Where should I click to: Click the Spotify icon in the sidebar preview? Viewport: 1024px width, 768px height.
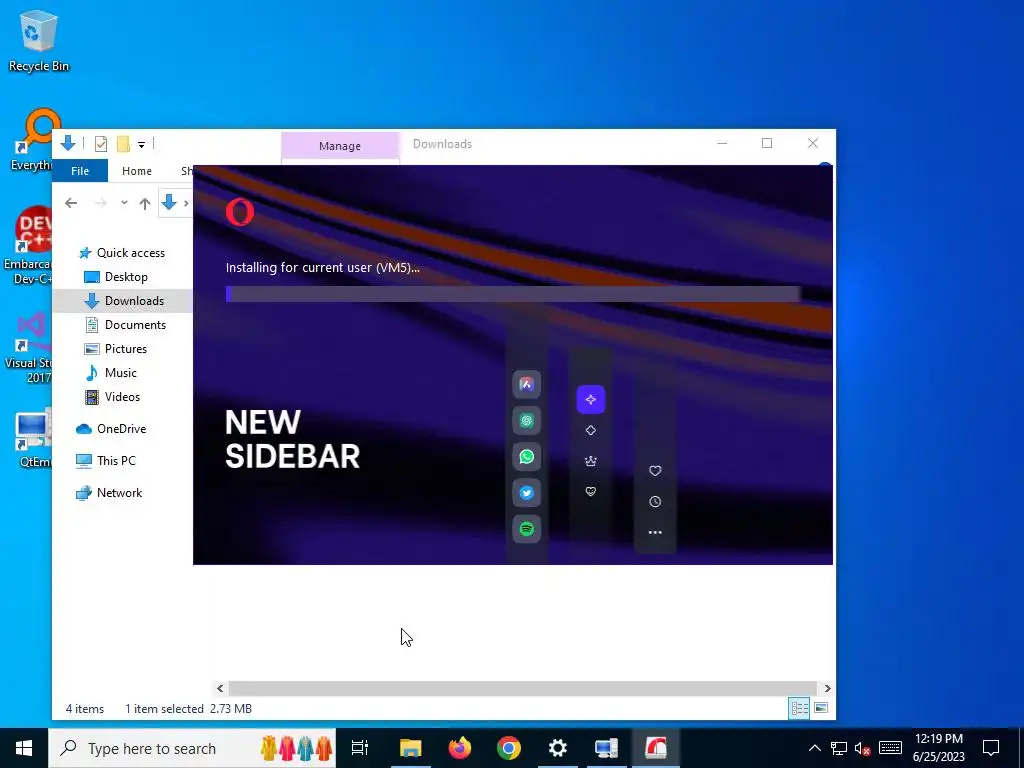pyautogui.click(x=526, y=528)
